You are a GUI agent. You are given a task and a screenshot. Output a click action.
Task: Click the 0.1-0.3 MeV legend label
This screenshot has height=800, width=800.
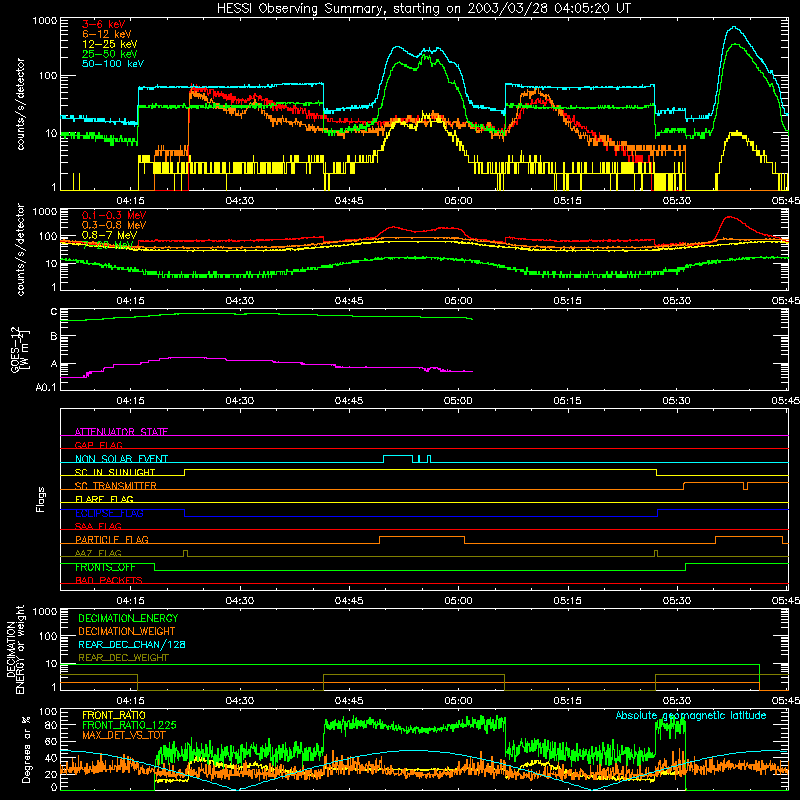(x=114, y=215)
